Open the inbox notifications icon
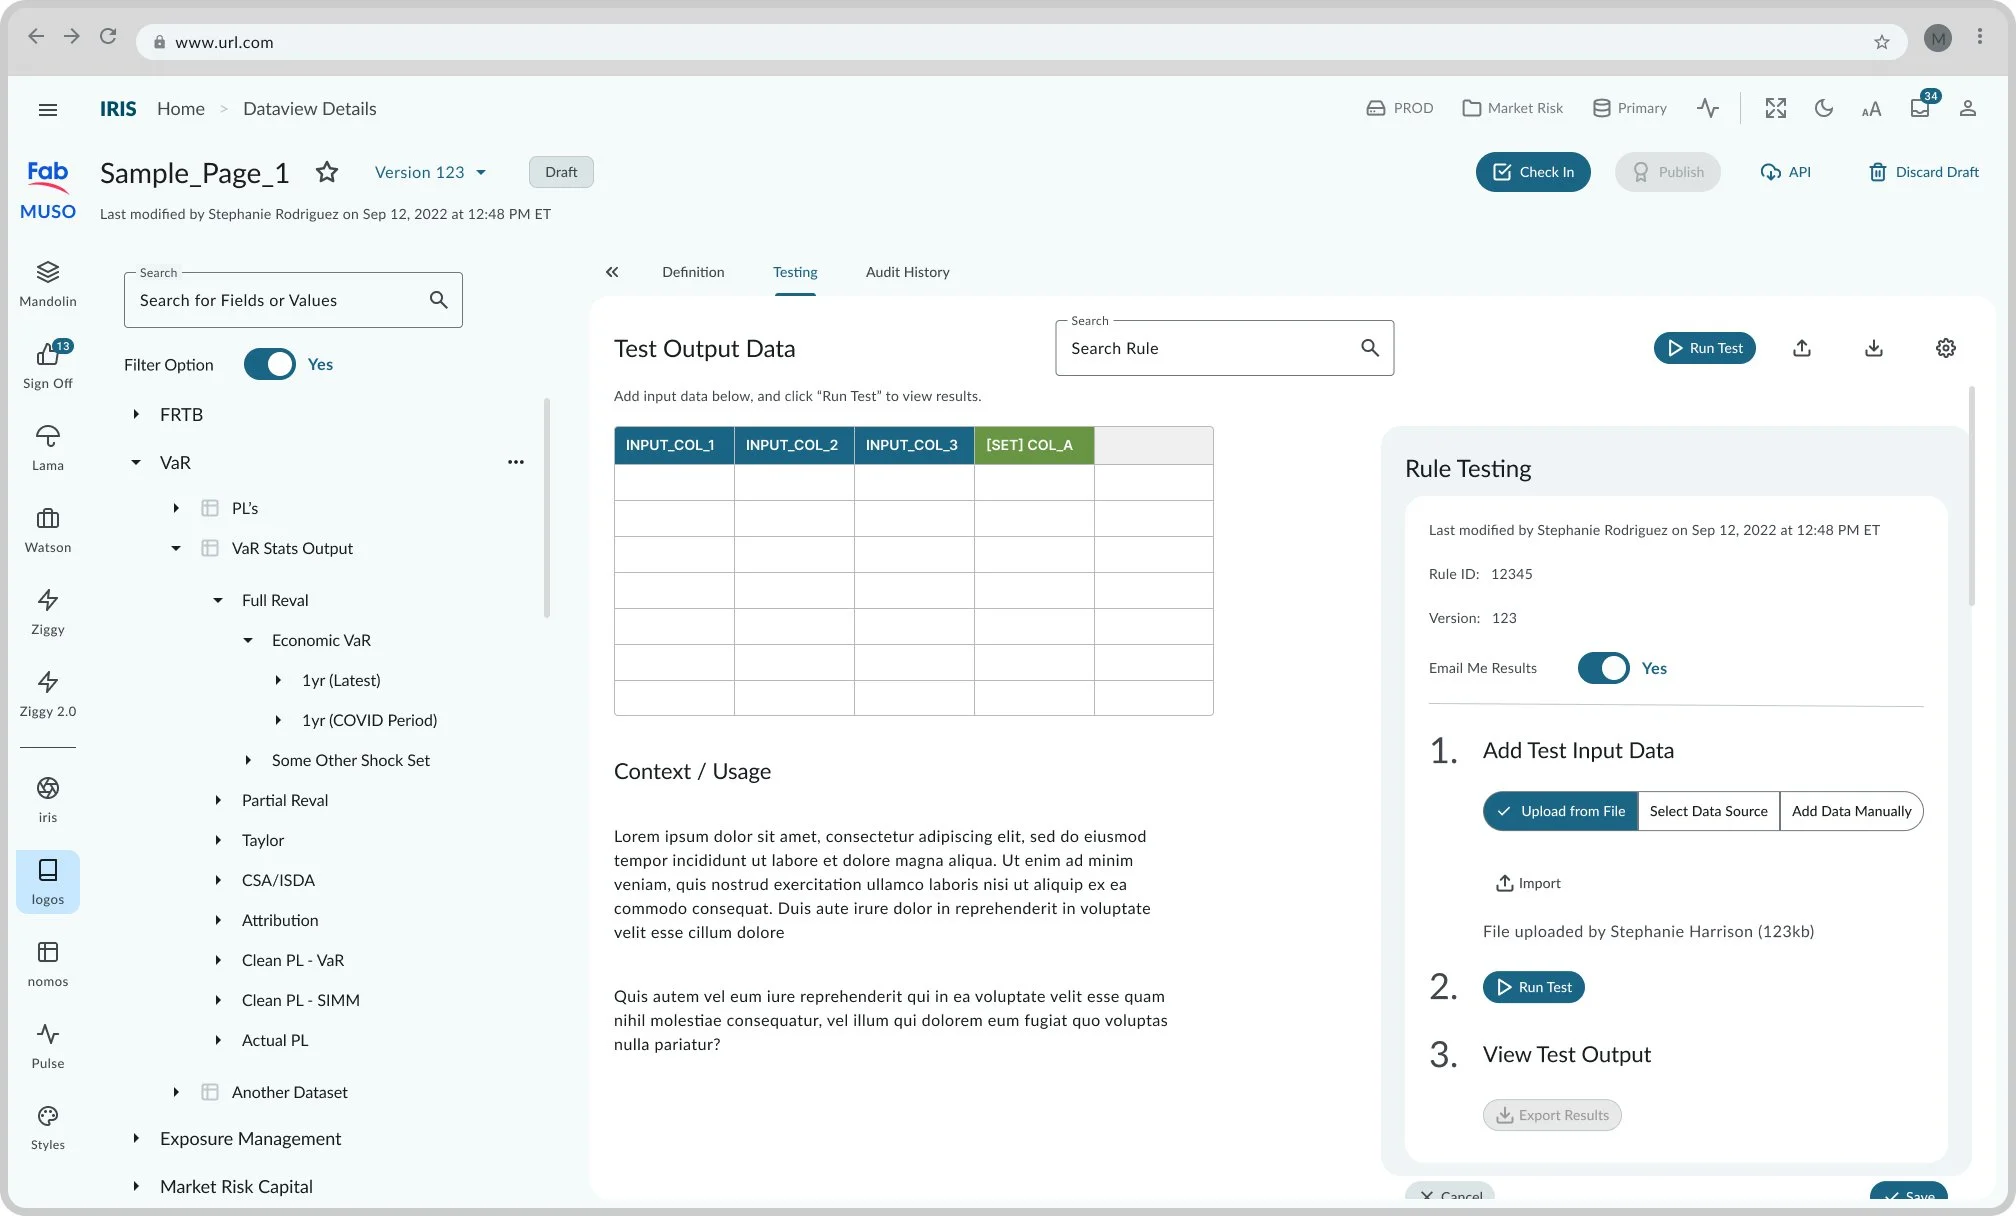Viewport: 2016px width, 1216px height. pos(1919,108)
